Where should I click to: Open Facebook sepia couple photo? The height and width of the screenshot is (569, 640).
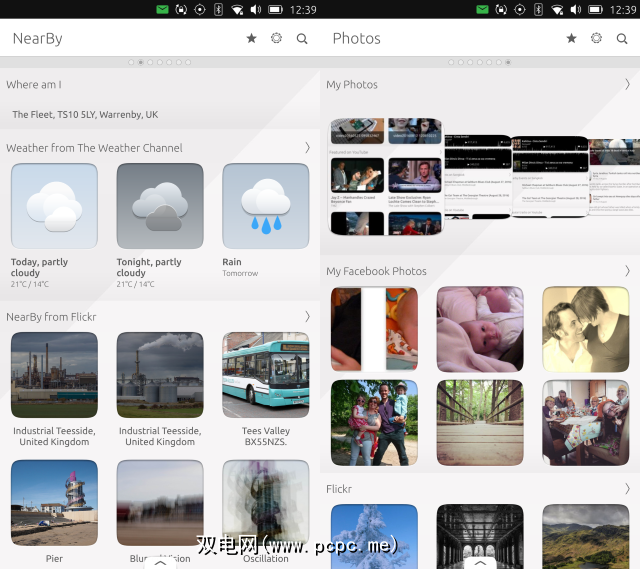(x=586, y=329)
